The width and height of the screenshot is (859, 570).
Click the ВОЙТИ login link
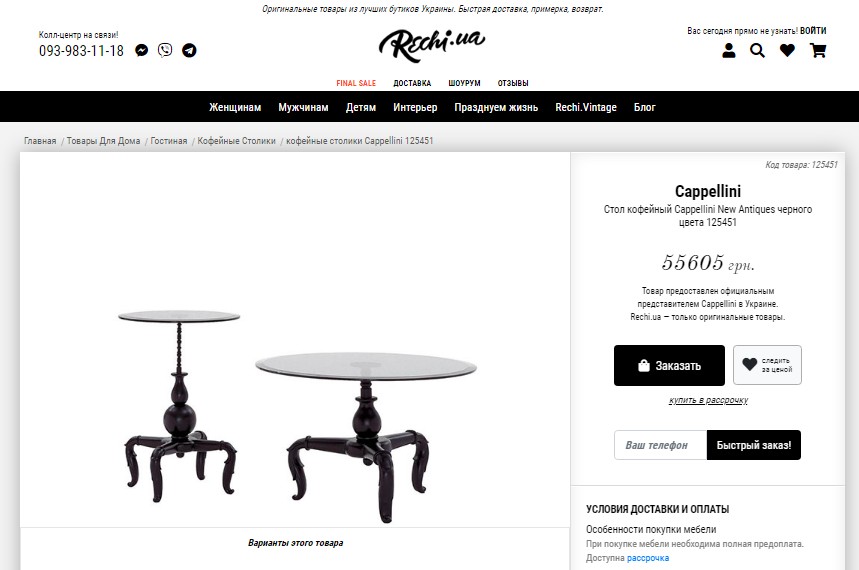coord(813,31)
